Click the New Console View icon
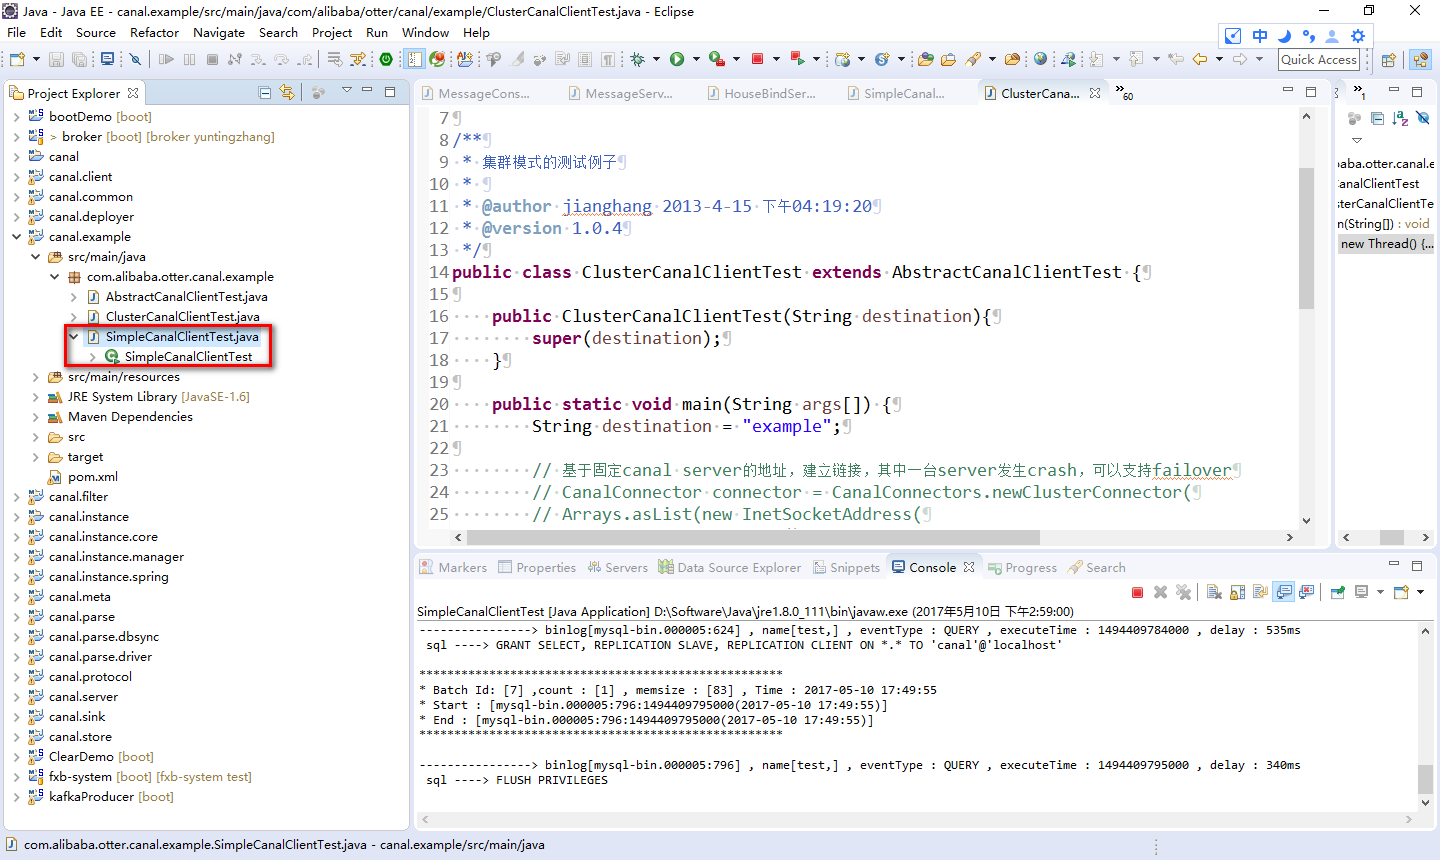1440x860 pixels. (x=1401, y=592)
